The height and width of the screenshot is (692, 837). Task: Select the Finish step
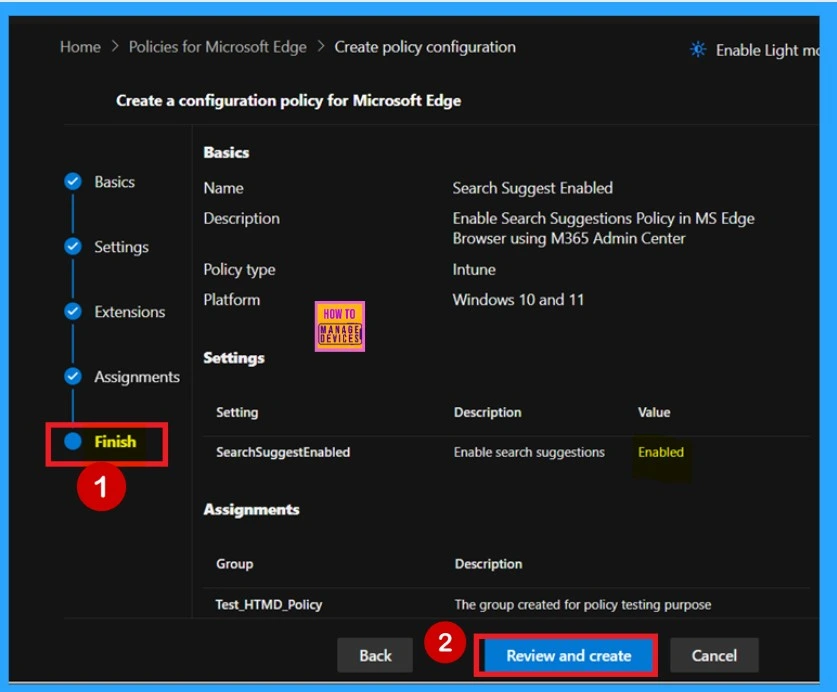115,442
